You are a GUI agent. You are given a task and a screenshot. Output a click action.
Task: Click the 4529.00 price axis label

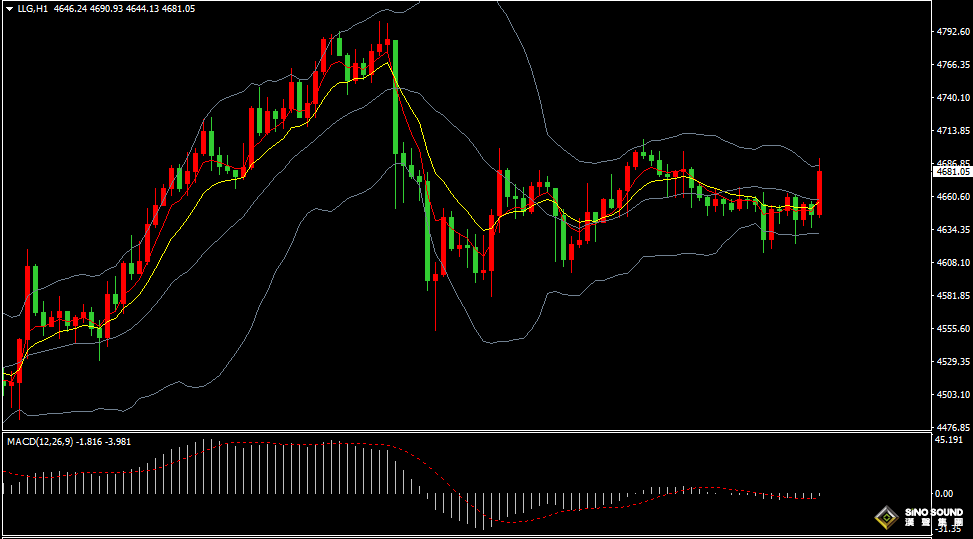952,362
